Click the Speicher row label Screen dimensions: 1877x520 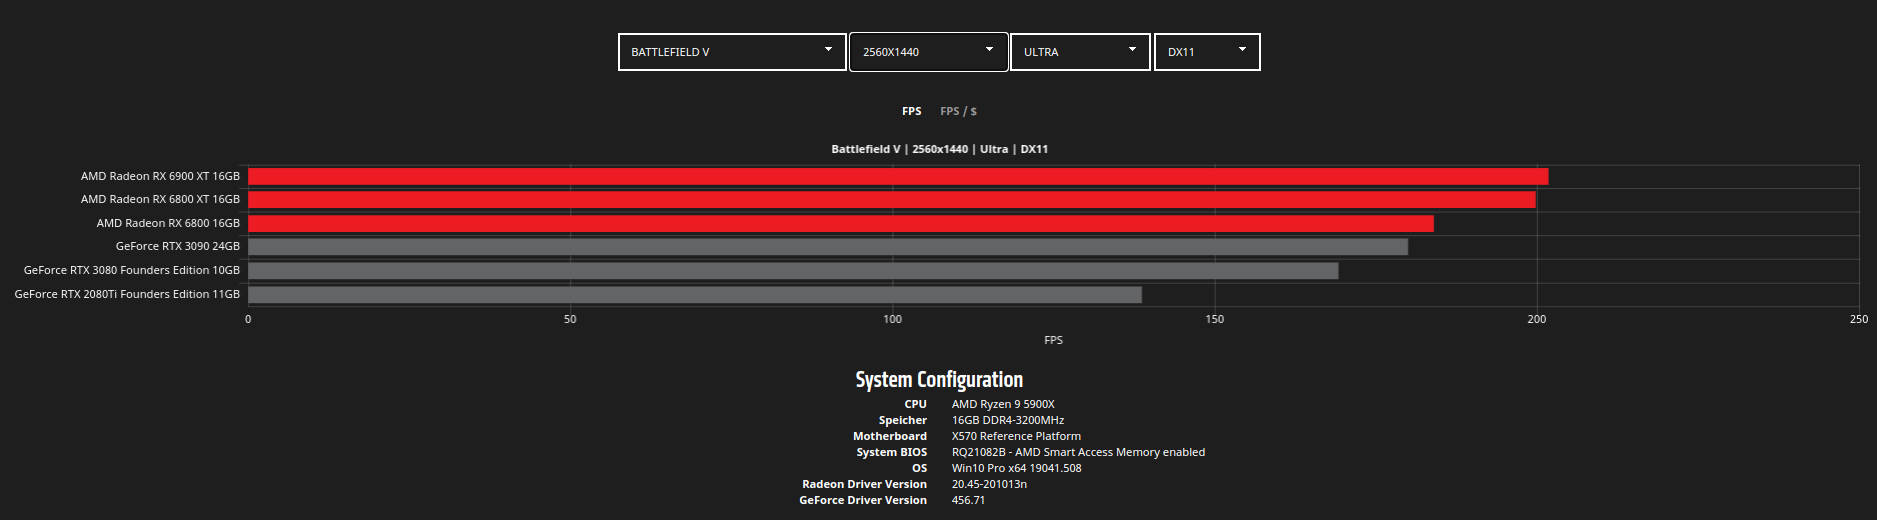point(903,420)
